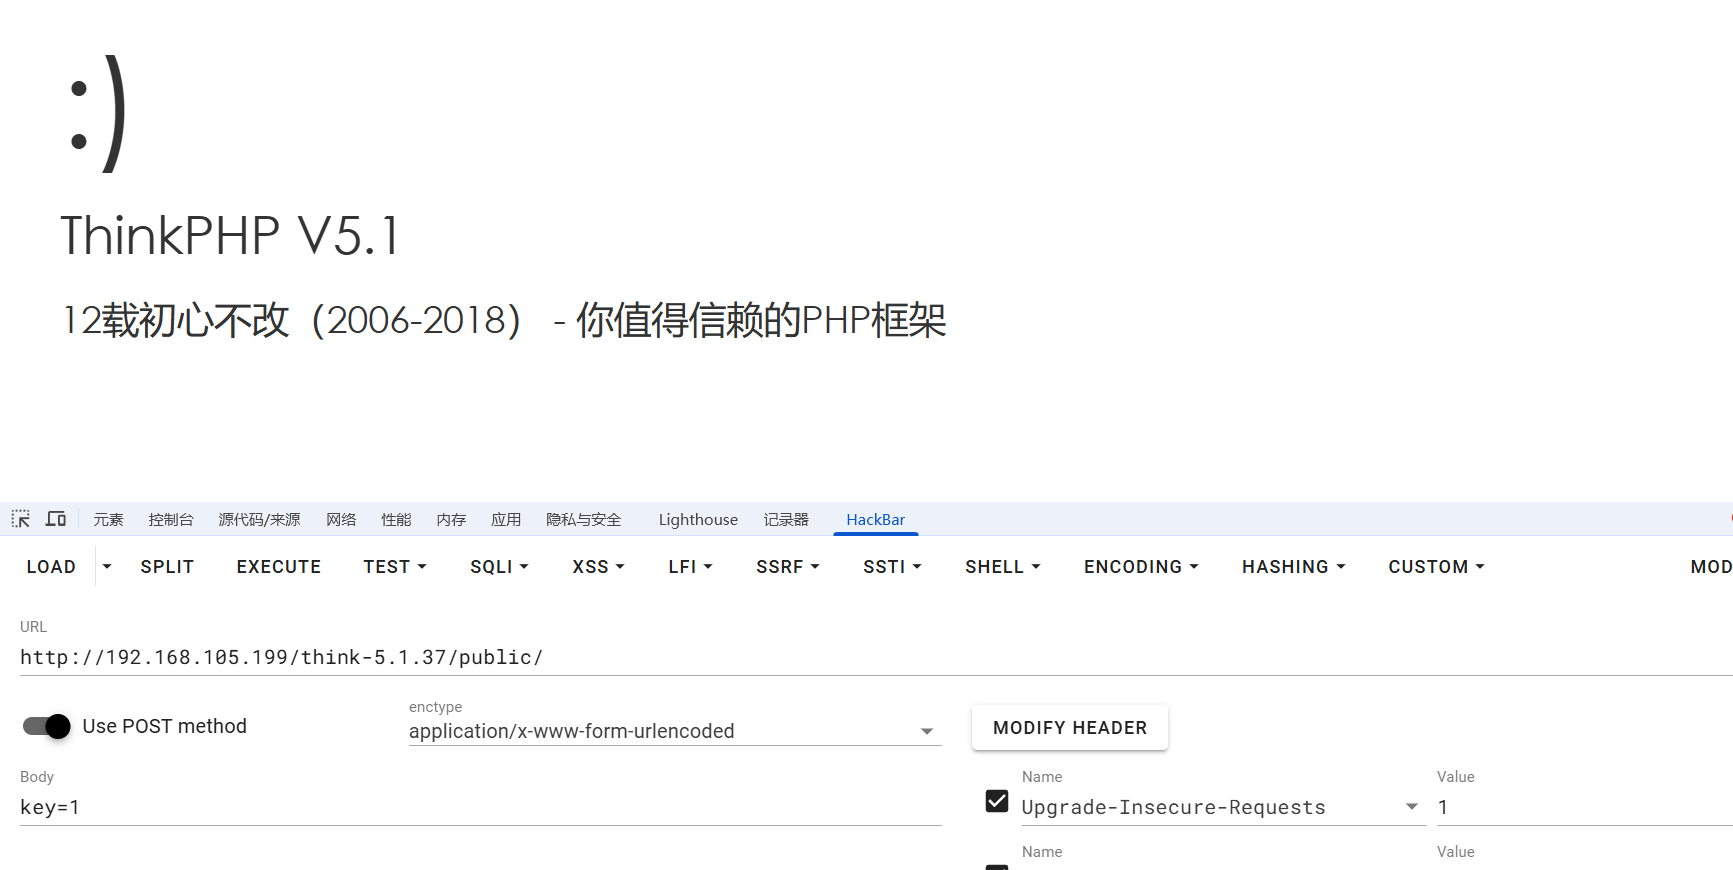1733x870 pixels.
Task: Uncheck the Upgrade-Insecure-Requests header checkbox
Action: 997,801
